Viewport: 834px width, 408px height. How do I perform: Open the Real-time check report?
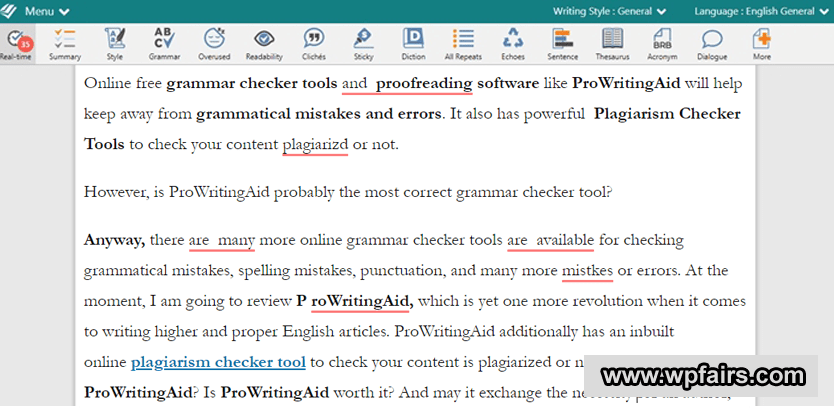pos(17,44)
